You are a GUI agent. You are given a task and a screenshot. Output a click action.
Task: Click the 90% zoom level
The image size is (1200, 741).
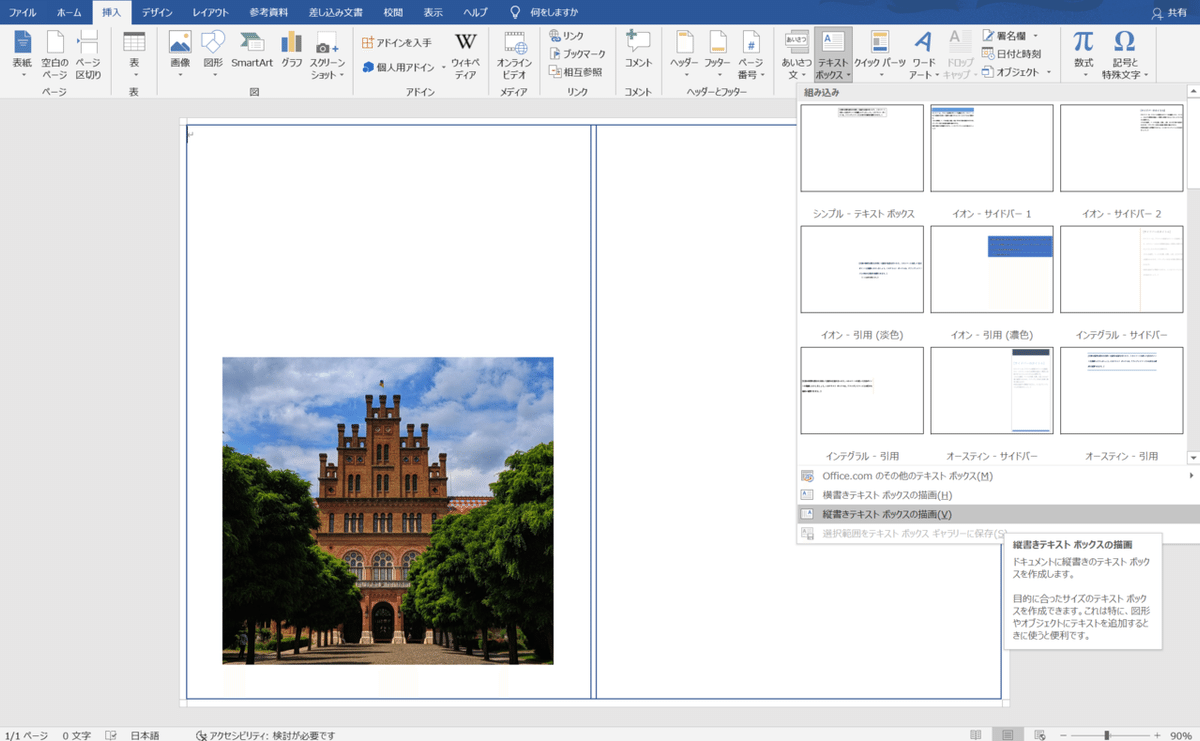pyautogui.click(x=1180, y=735)
